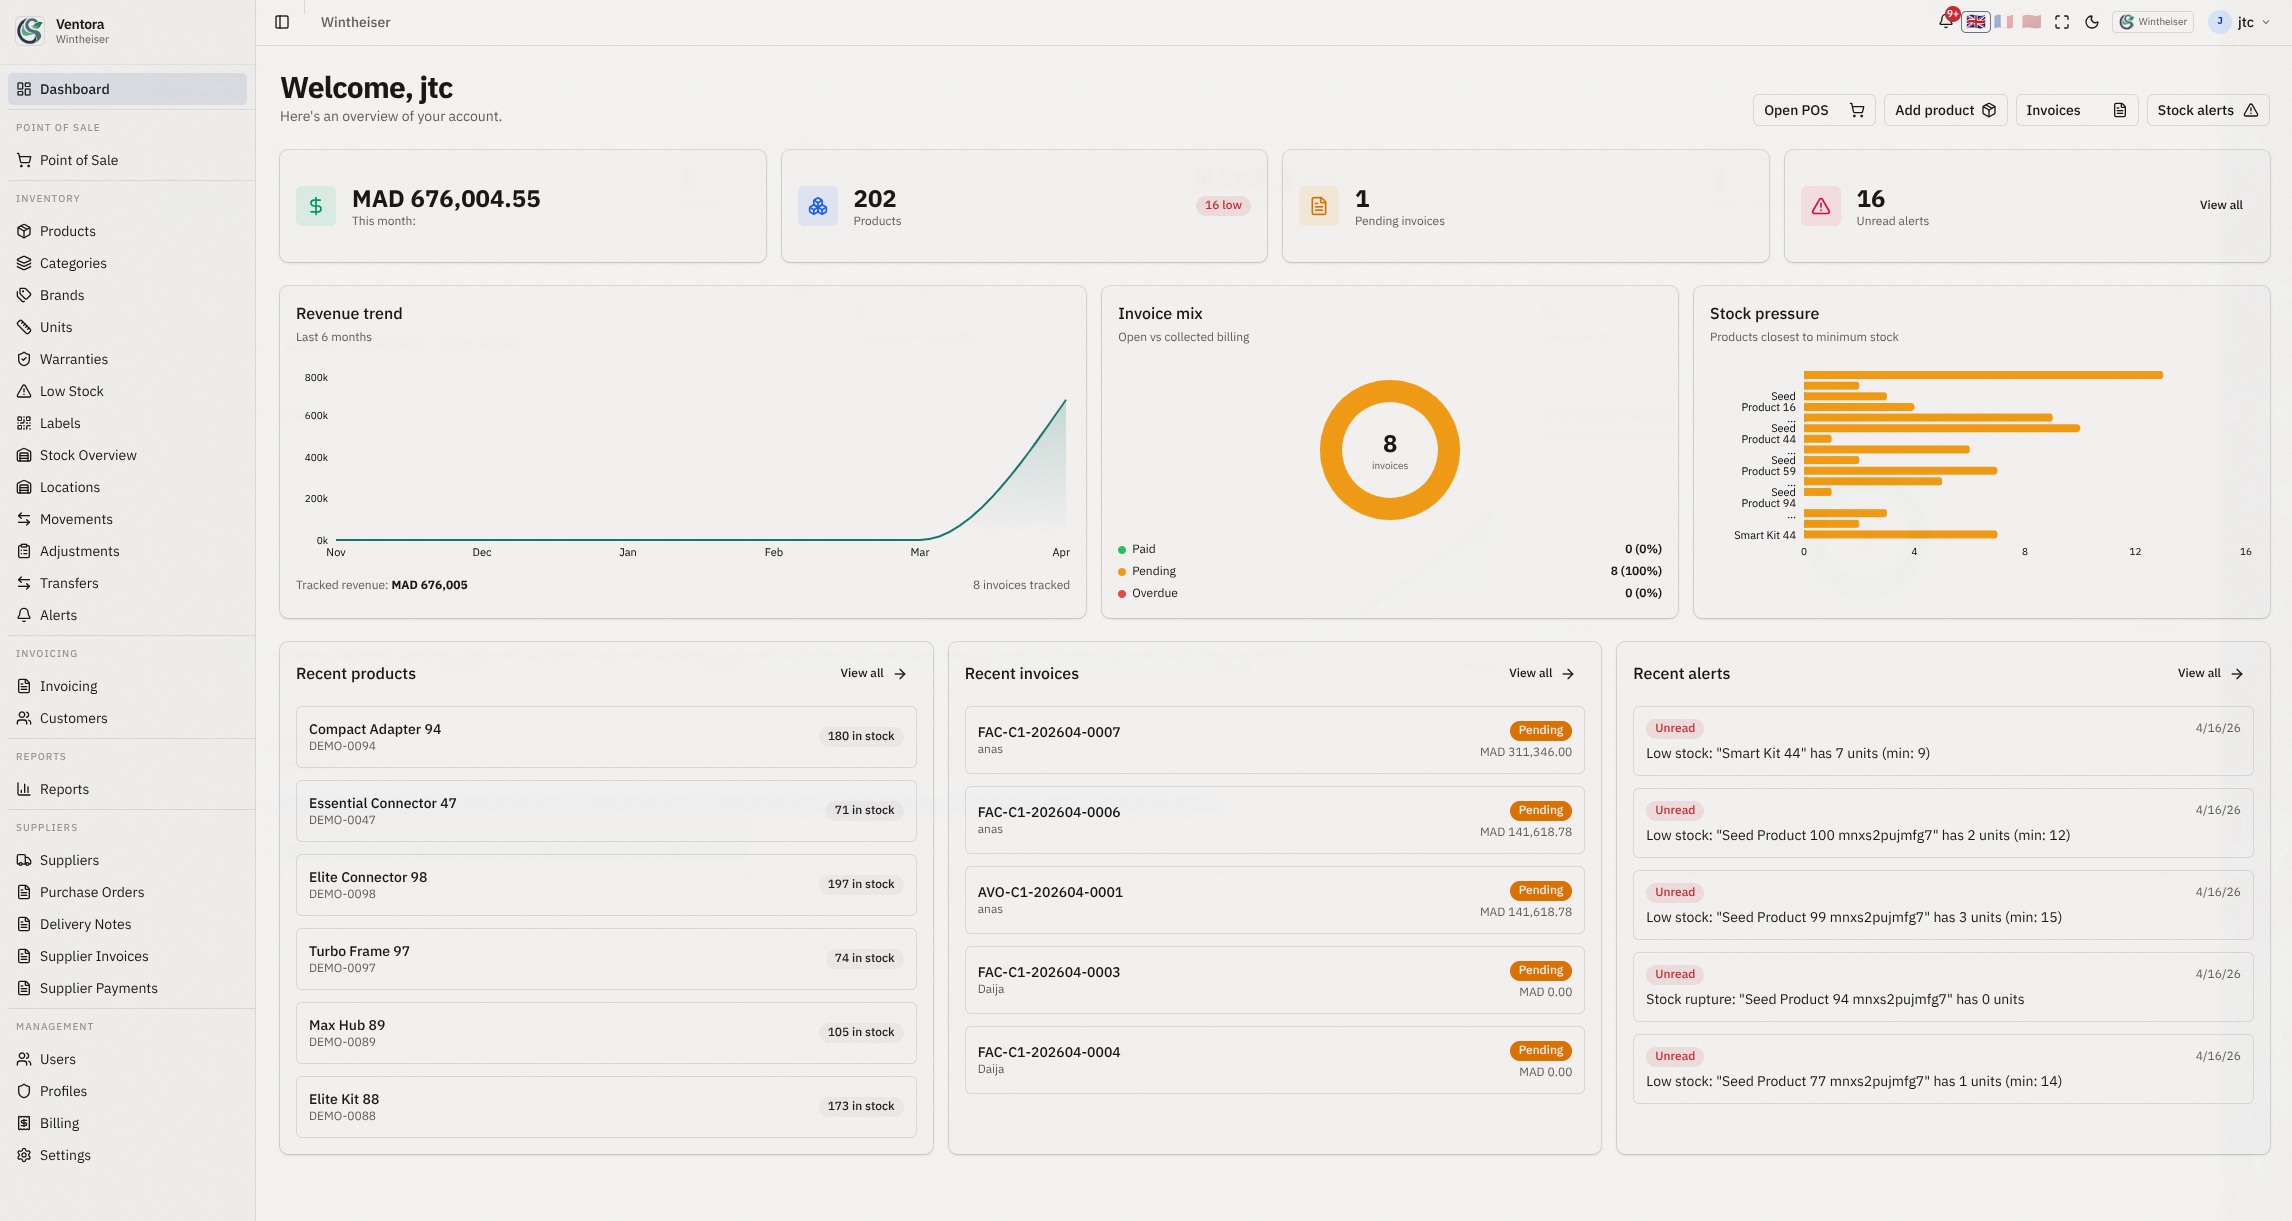Viewport: 2292px width, 1221px height.
Task: Open Settings from the sidebar
Action: (66, 1155)
